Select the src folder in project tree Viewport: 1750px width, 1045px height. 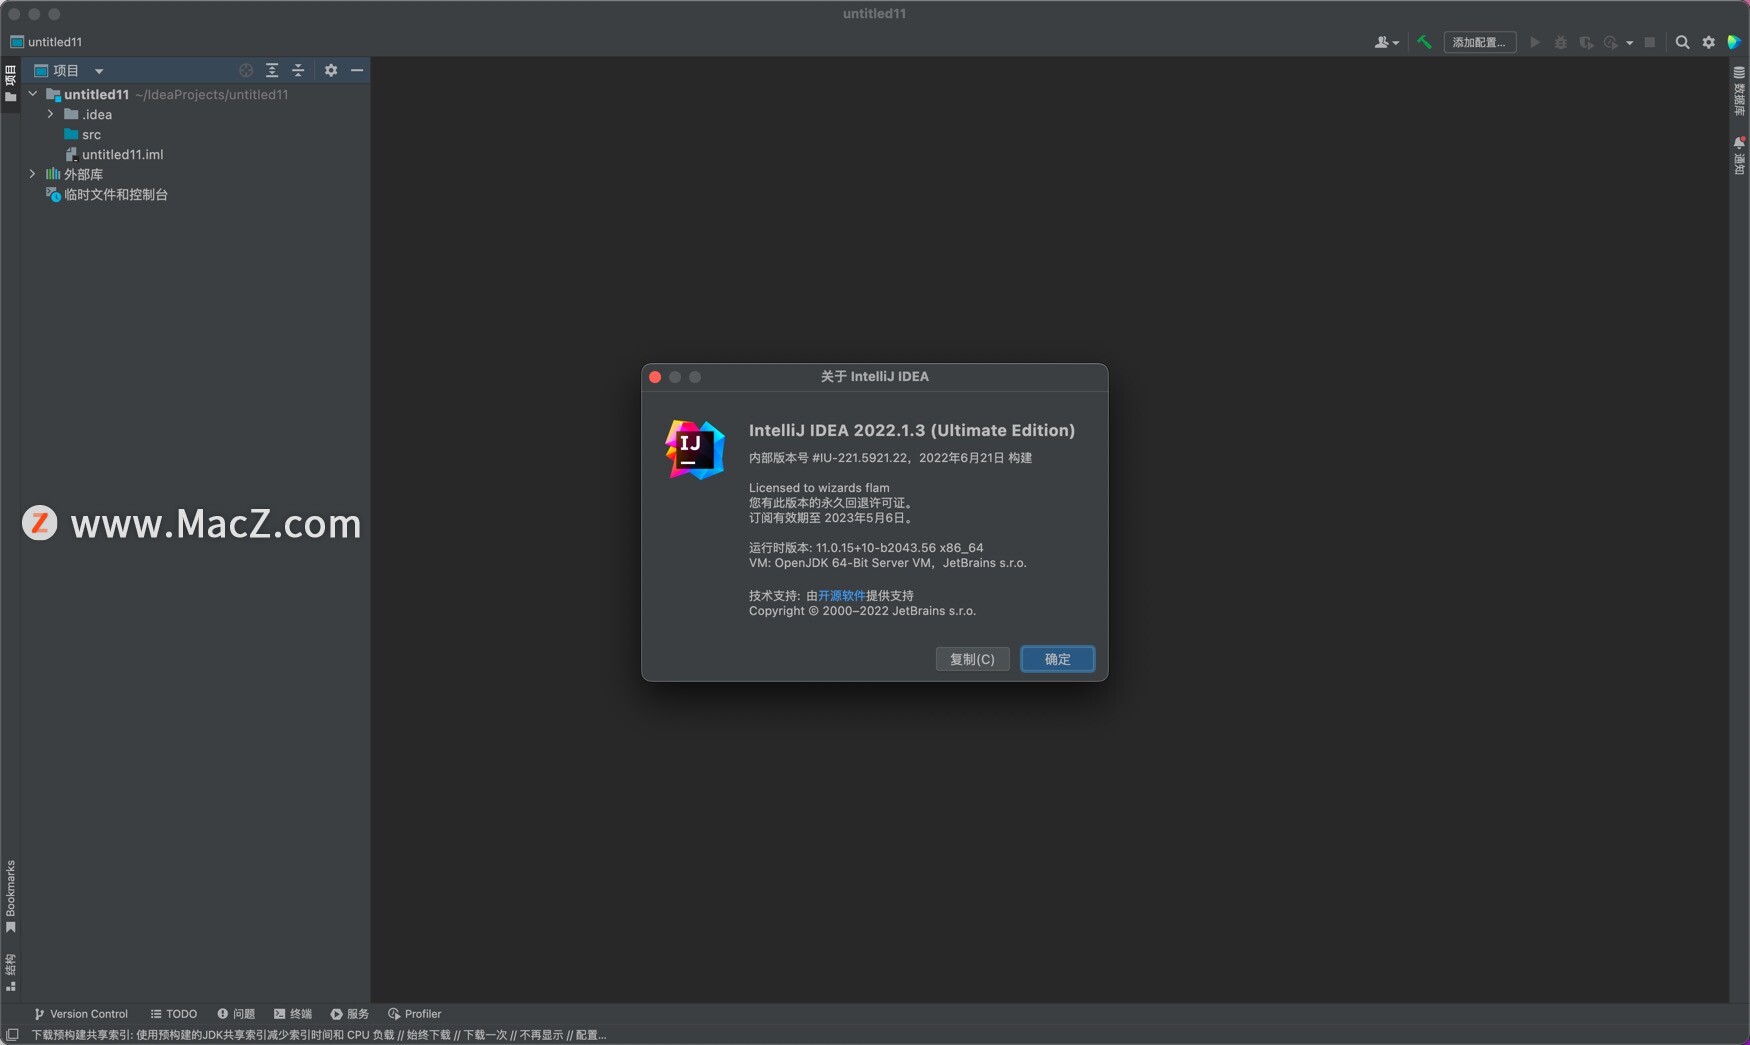[195, 134]
